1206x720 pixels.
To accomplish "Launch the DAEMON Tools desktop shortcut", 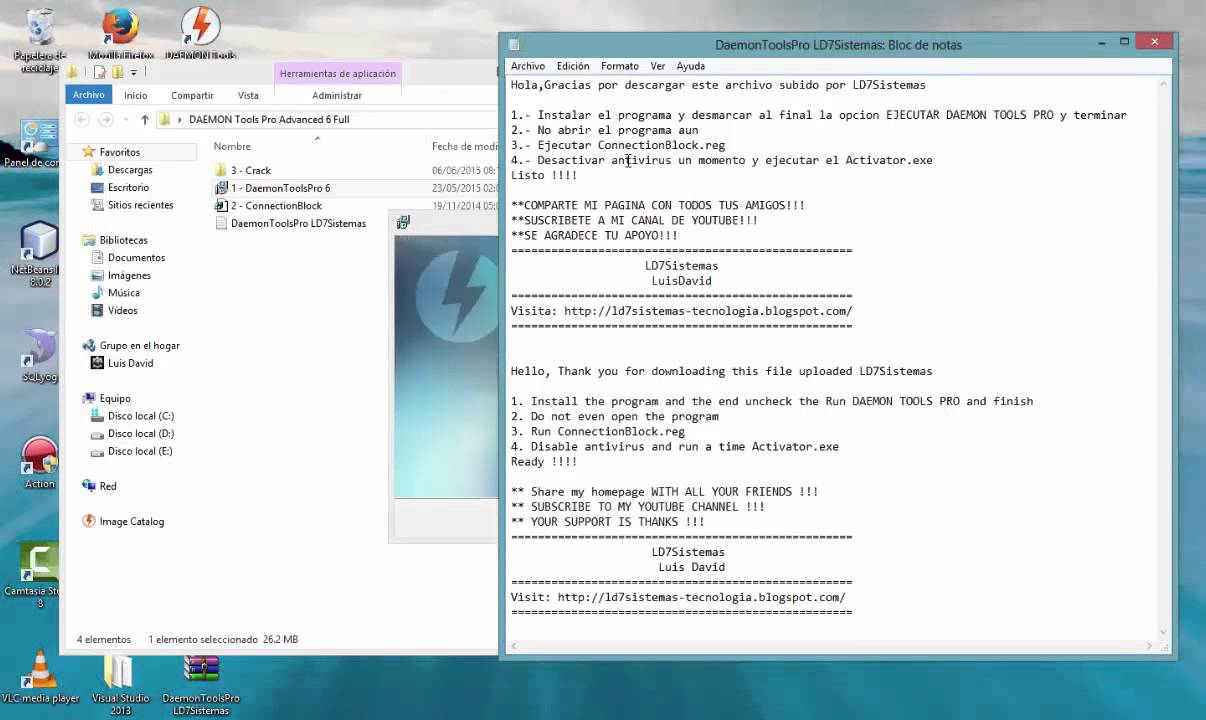I will [x=200, y=33].
